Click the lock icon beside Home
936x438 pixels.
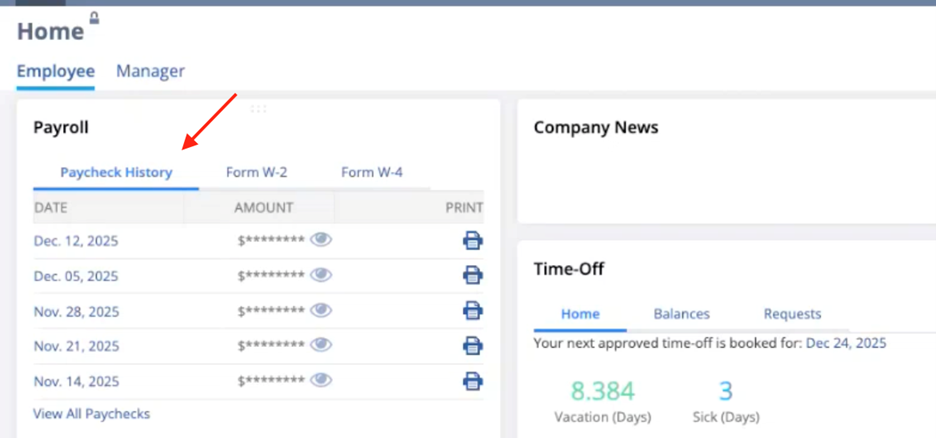[94, 18]
